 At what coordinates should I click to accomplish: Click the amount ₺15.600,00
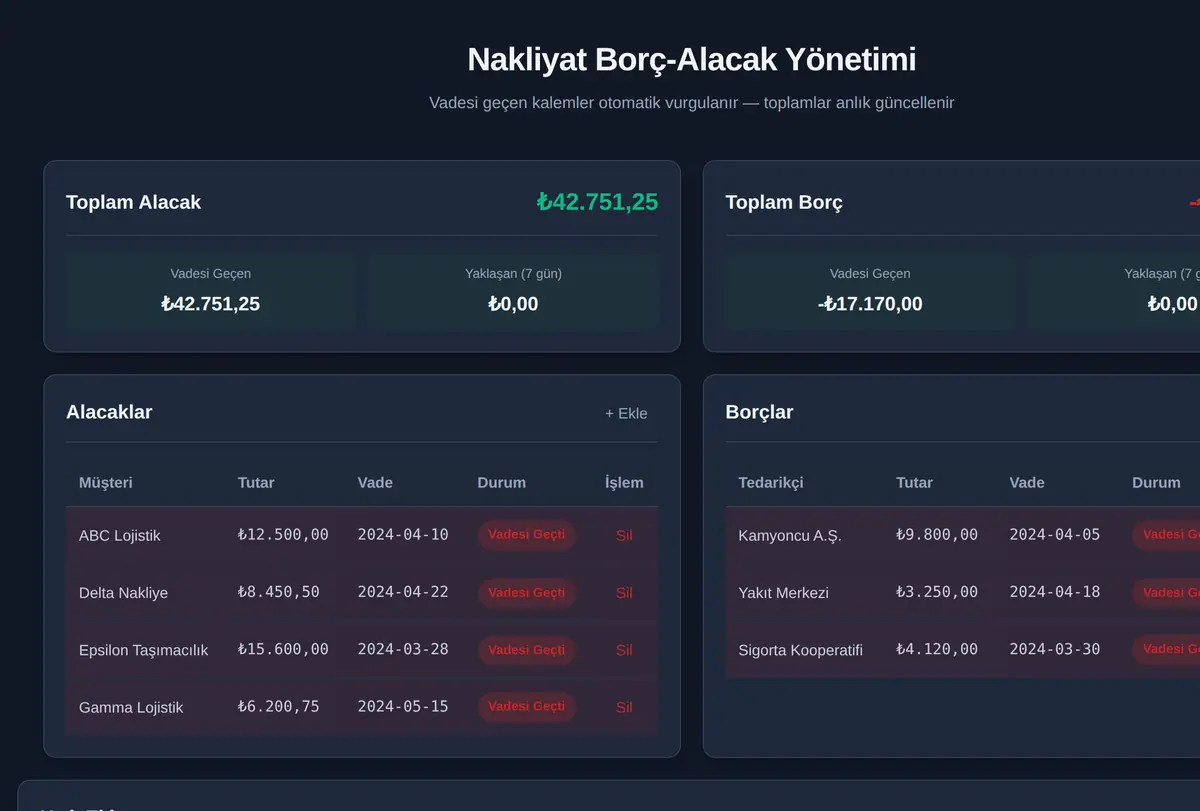[283, 649]
